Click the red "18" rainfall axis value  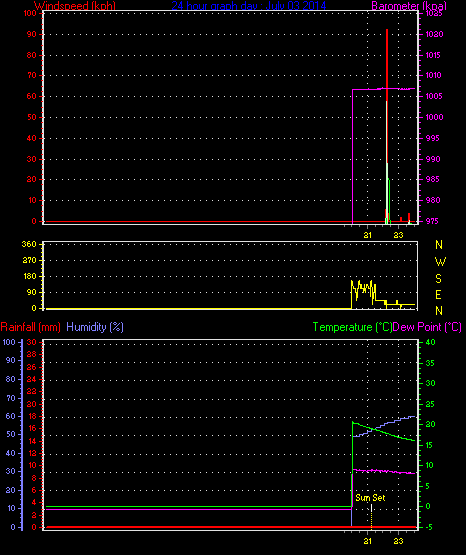click(32, 416)
